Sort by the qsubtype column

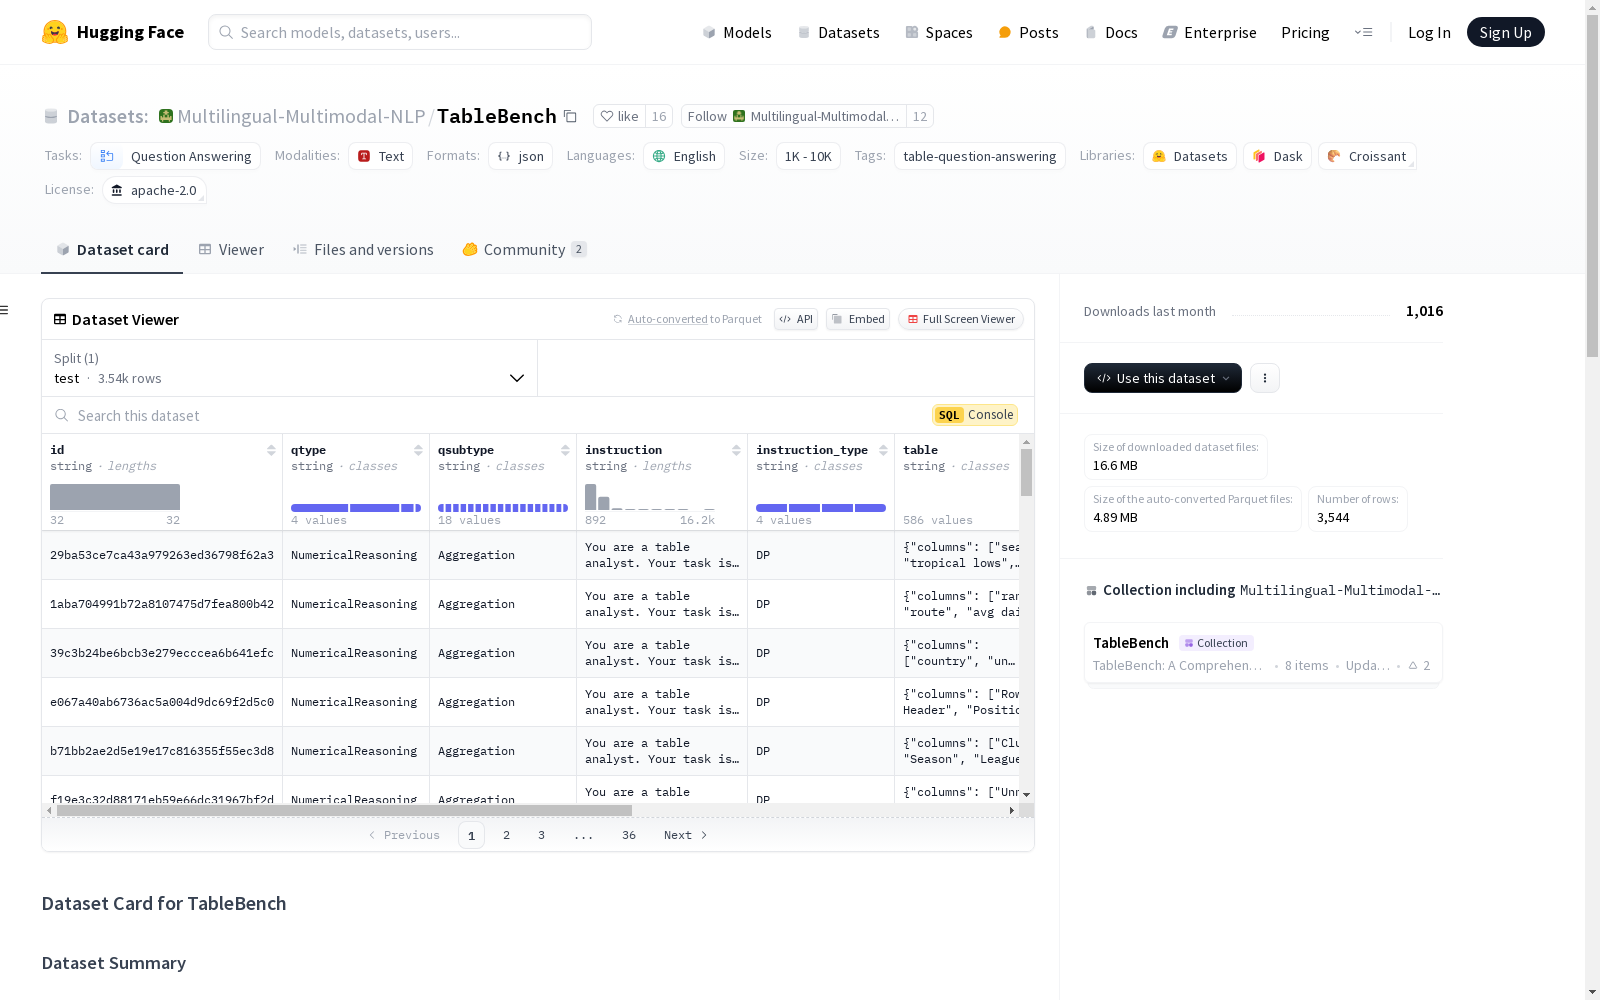(x=565, y=450)
